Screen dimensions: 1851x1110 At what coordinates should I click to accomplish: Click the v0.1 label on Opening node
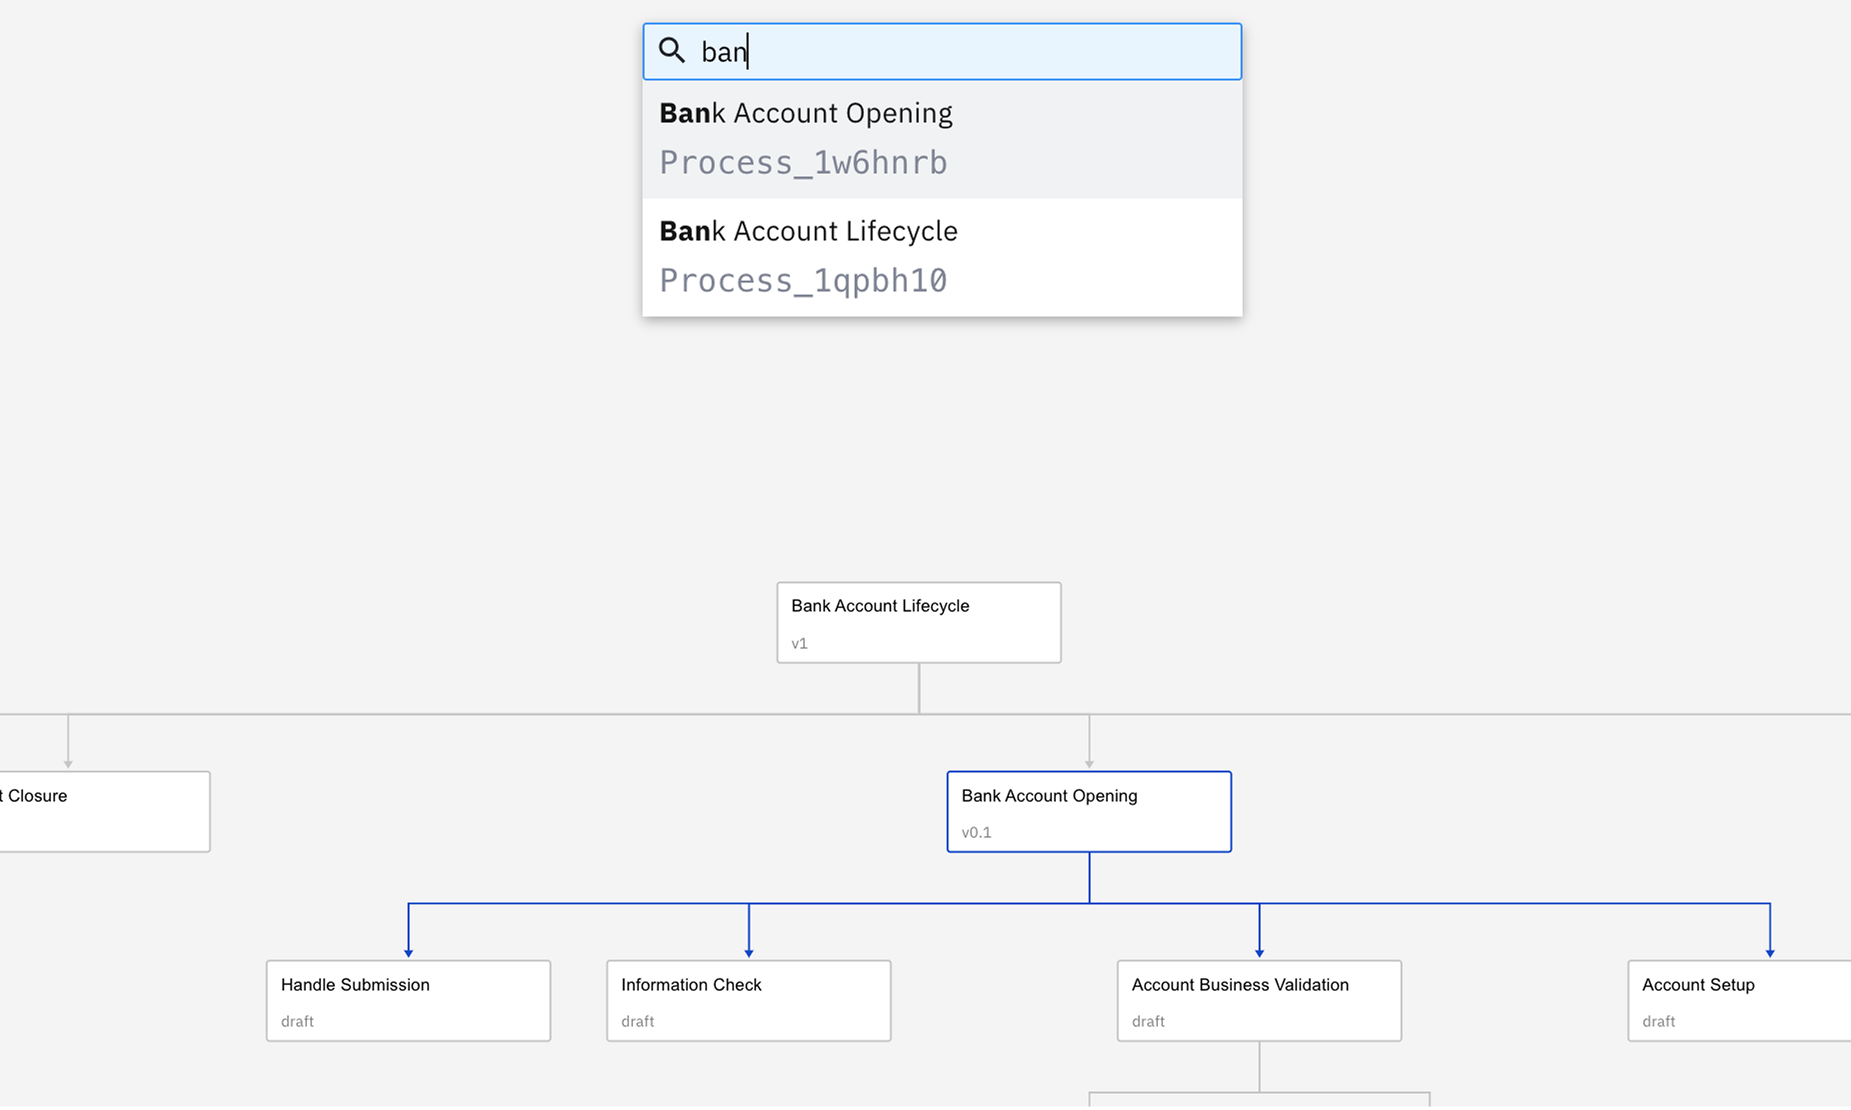(x=976, y=833)
